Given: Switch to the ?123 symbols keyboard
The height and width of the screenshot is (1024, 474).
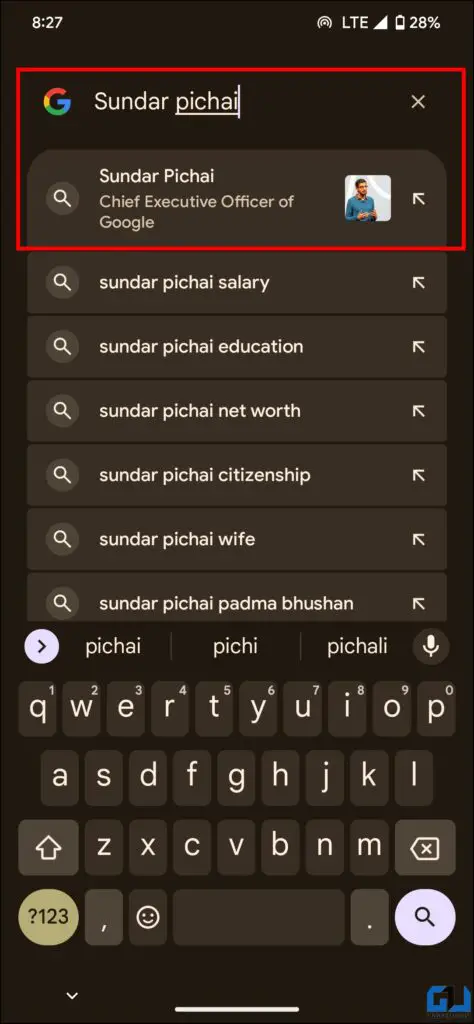Looking at the screenshot, I should coord(48,917).
